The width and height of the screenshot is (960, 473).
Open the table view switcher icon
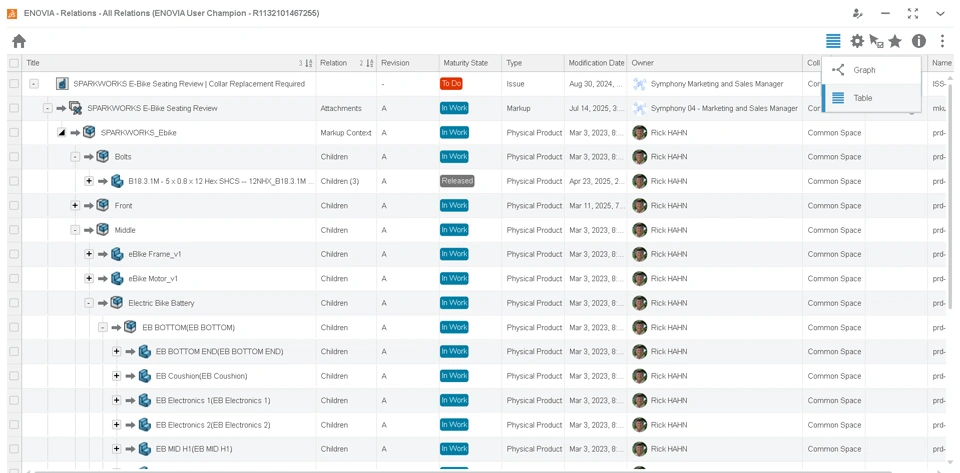[x=833, y=41]
